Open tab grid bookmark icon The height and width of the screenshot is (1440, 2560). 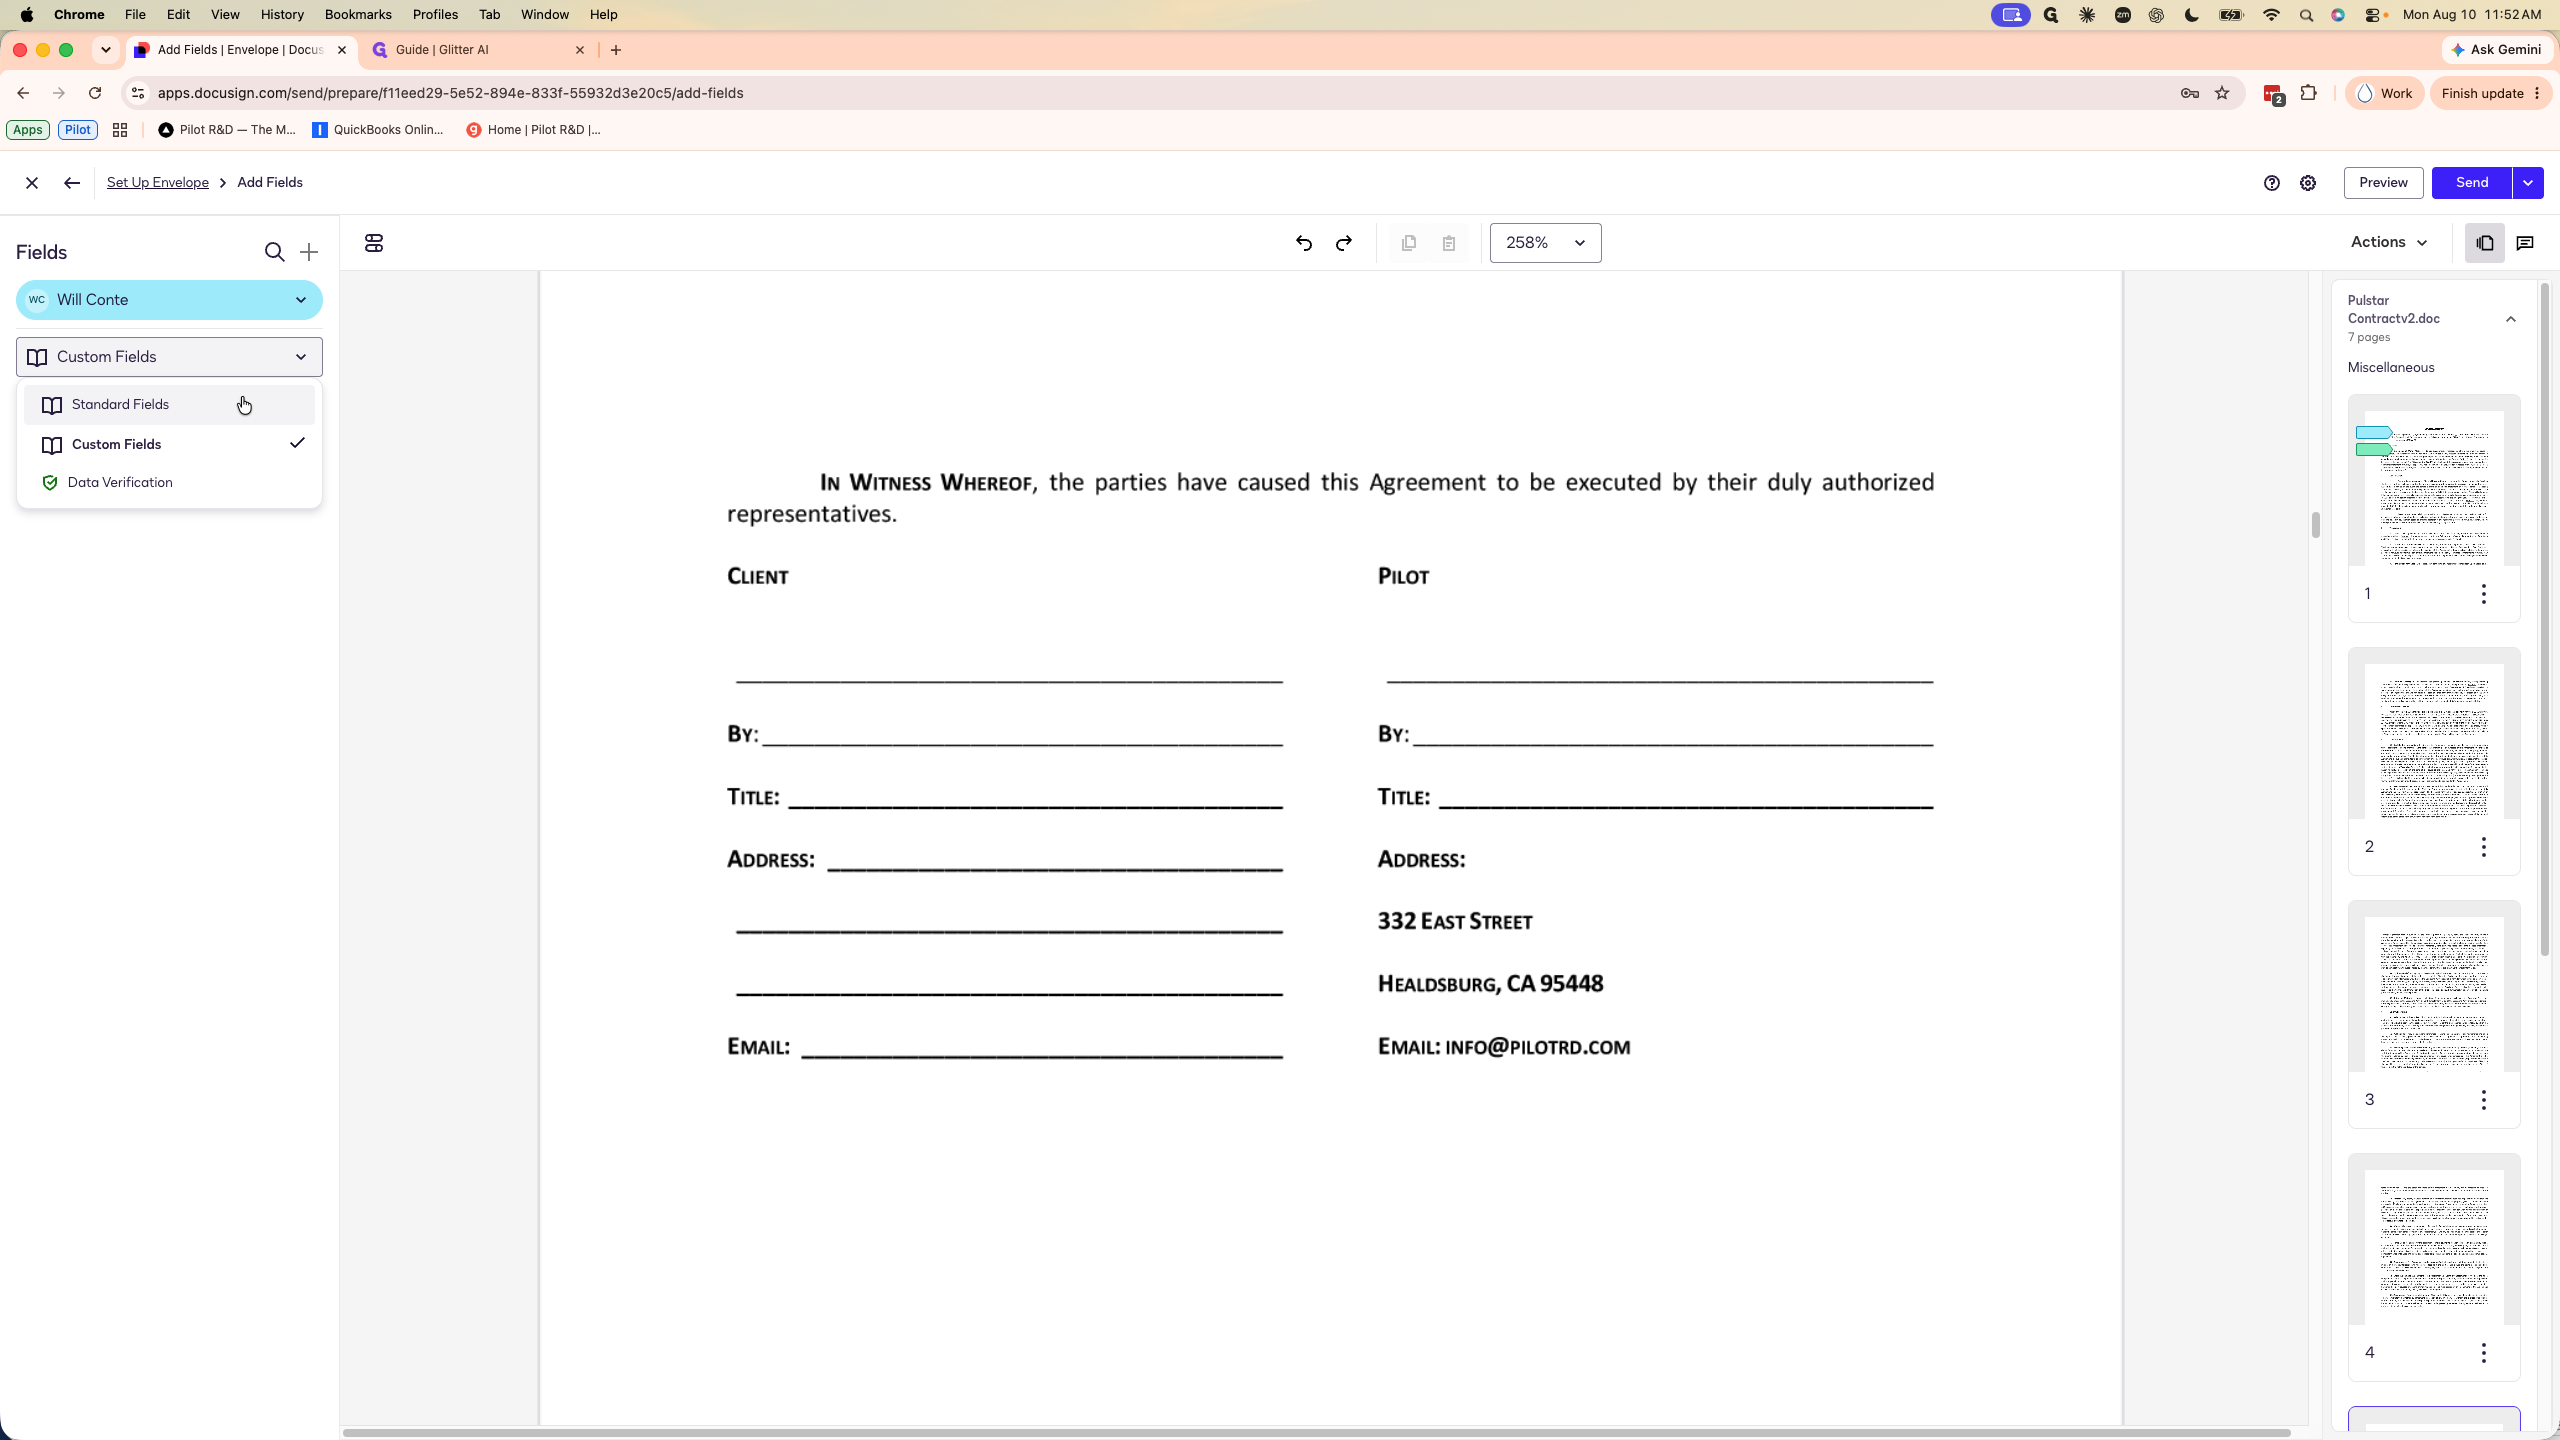120,130
